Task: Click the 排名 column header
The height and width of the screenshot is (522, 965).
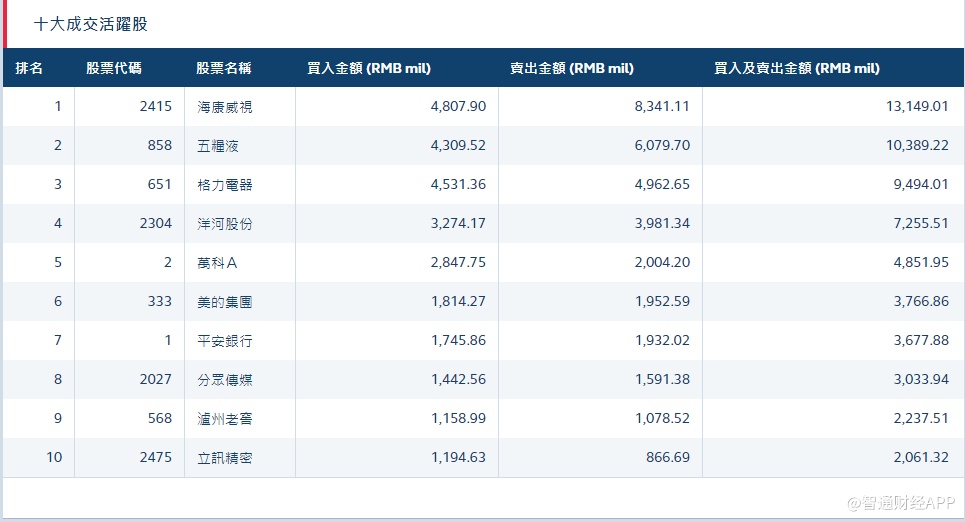Action: pyautogui.click(x=29, y=68)
